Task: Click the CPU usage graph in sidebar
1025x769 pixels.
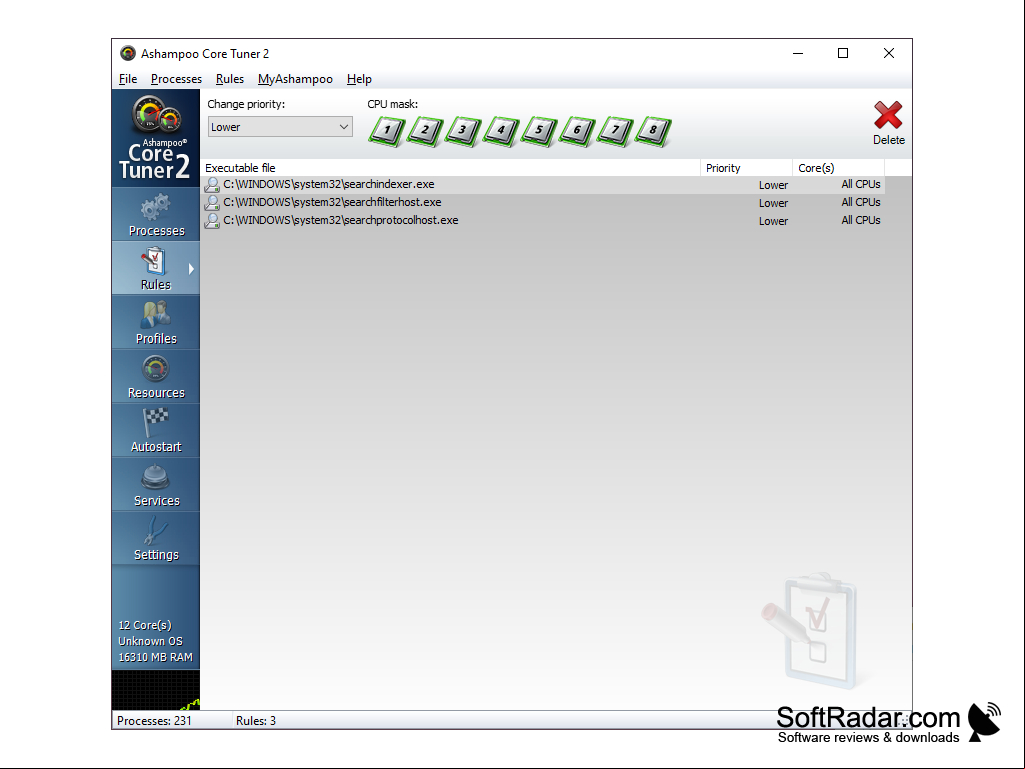Action: (156, 690)
